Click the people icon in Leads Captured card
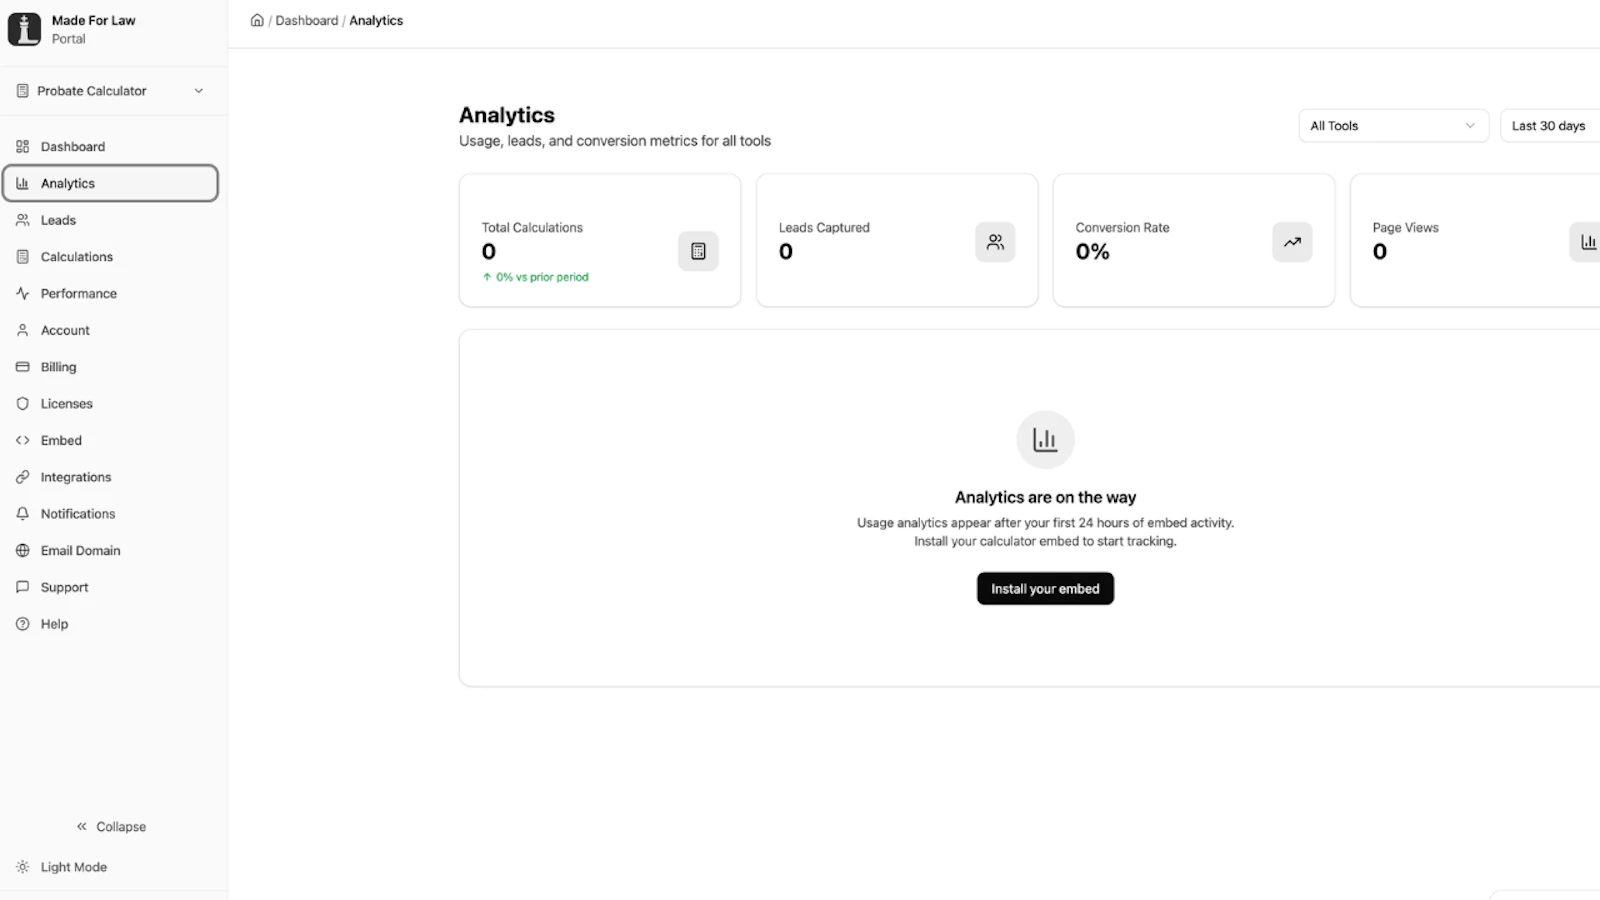1600x900 pixels. click(x=995, y=242)
